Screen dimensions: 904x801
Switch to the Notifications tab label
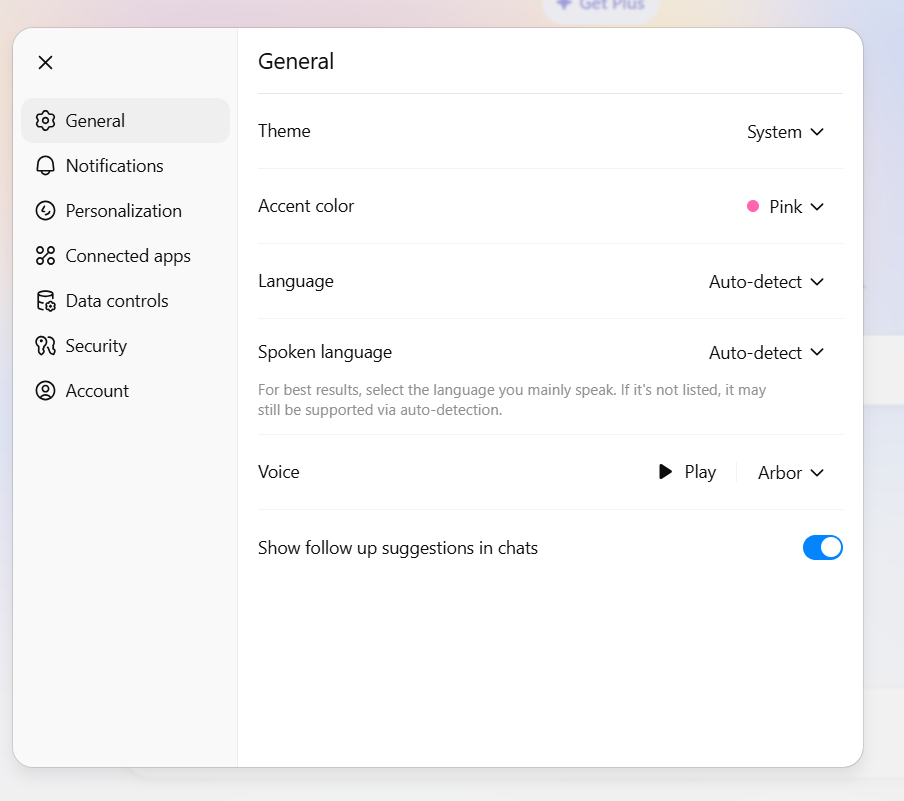click(x=114, y=166)
